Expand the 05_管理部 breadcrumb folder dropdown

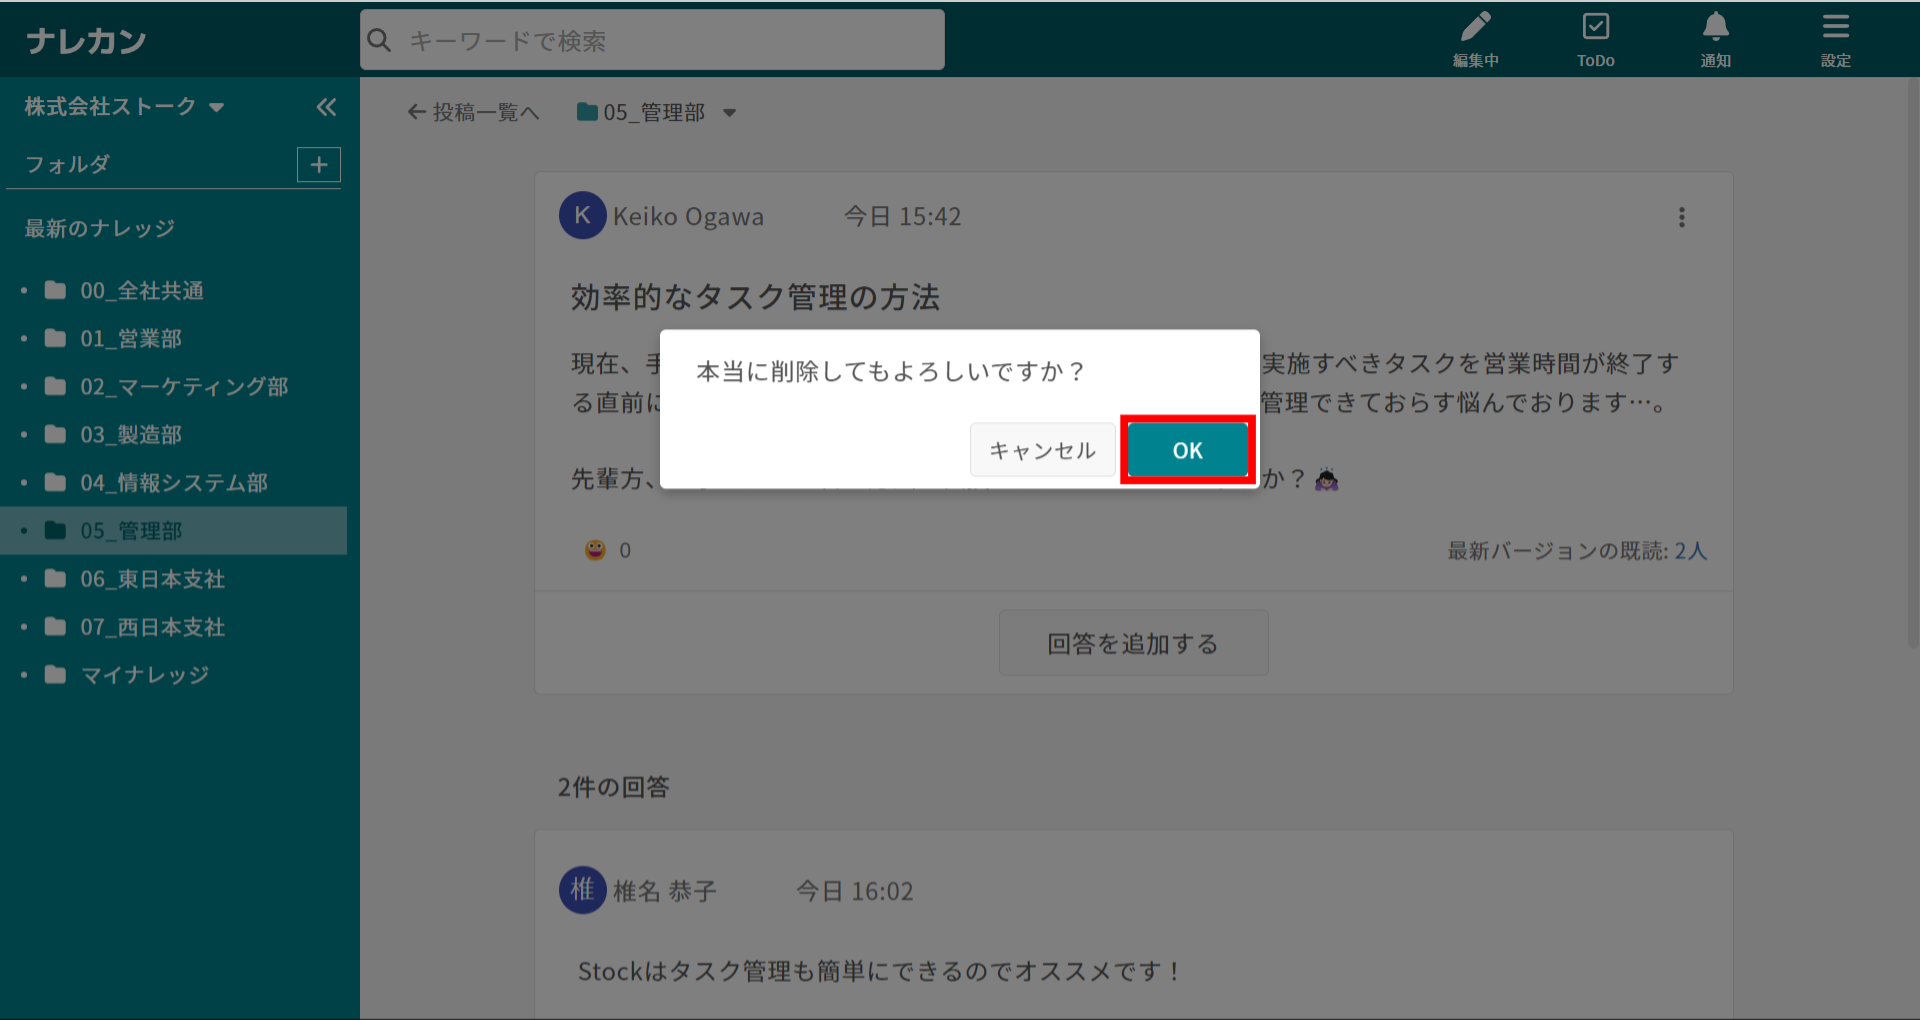[x=729, y=113]
